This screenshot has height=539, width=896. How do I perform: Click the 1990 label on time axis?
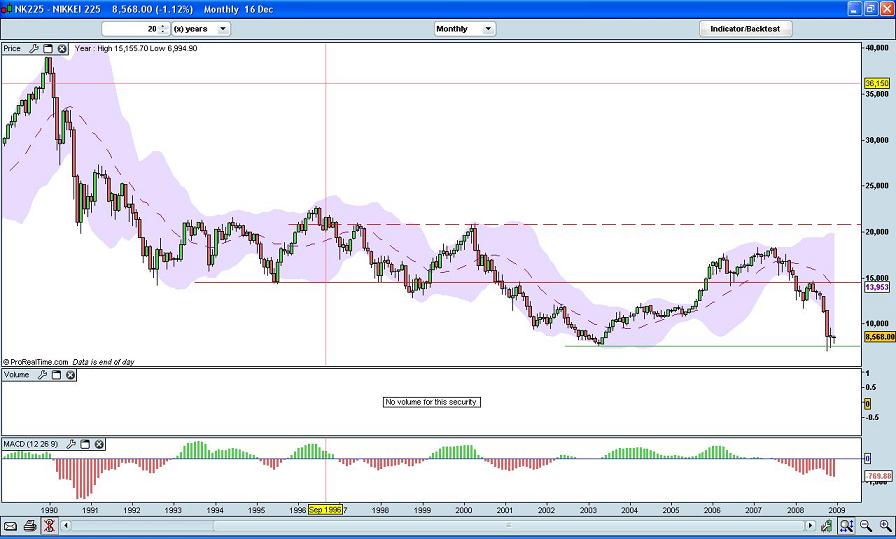49,510
